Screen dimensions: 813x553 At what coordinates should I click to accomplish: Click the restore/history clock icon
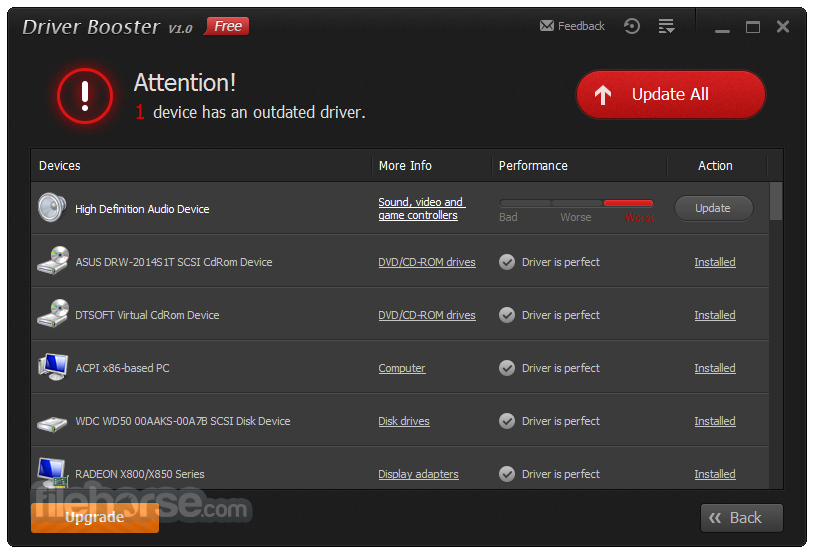coord(632,26)
